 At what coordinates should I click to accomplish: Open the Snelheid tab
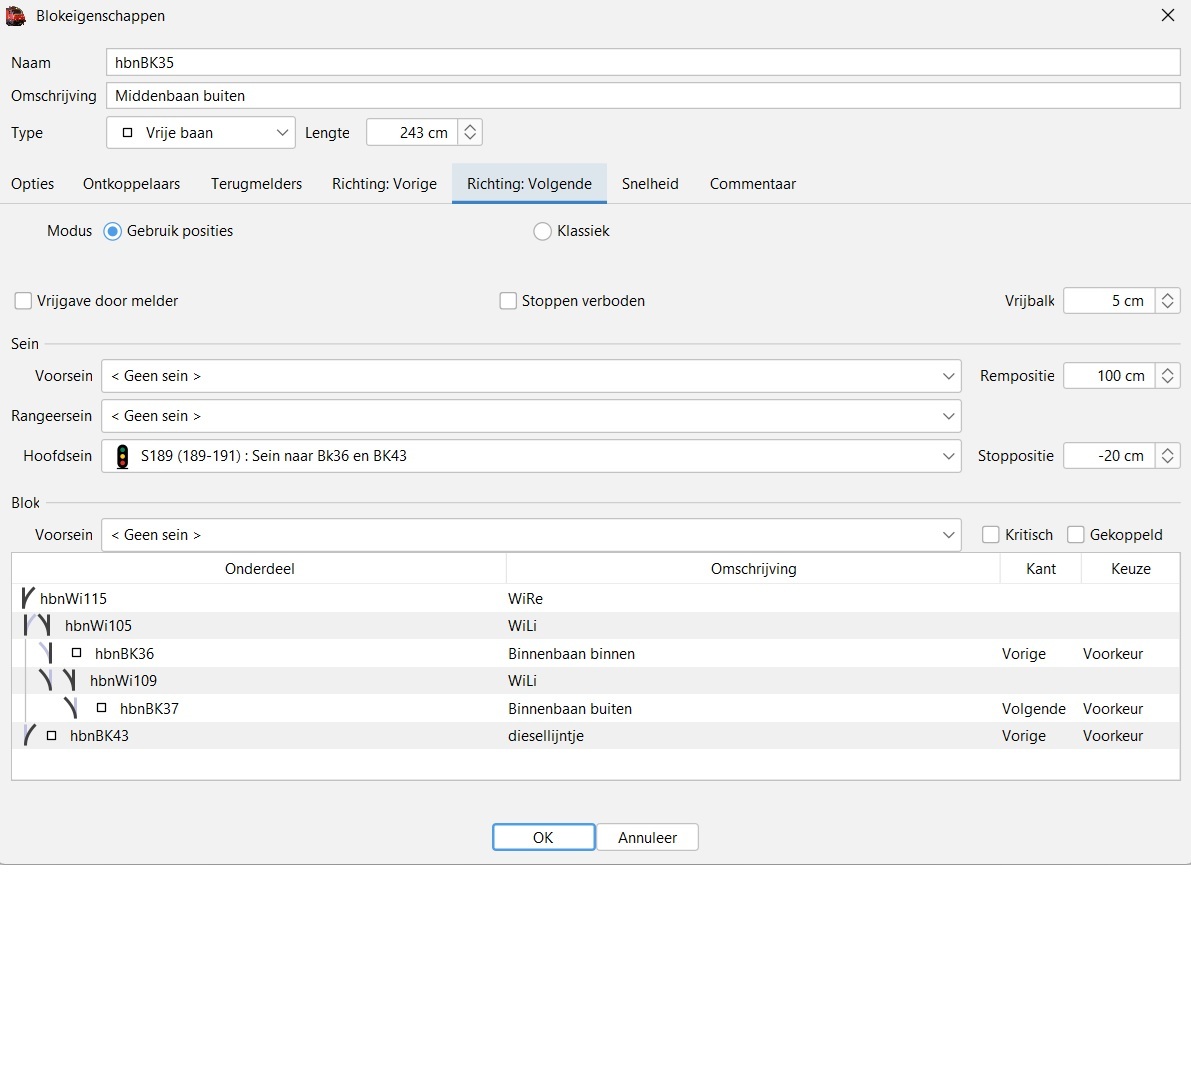click(650, 184)
